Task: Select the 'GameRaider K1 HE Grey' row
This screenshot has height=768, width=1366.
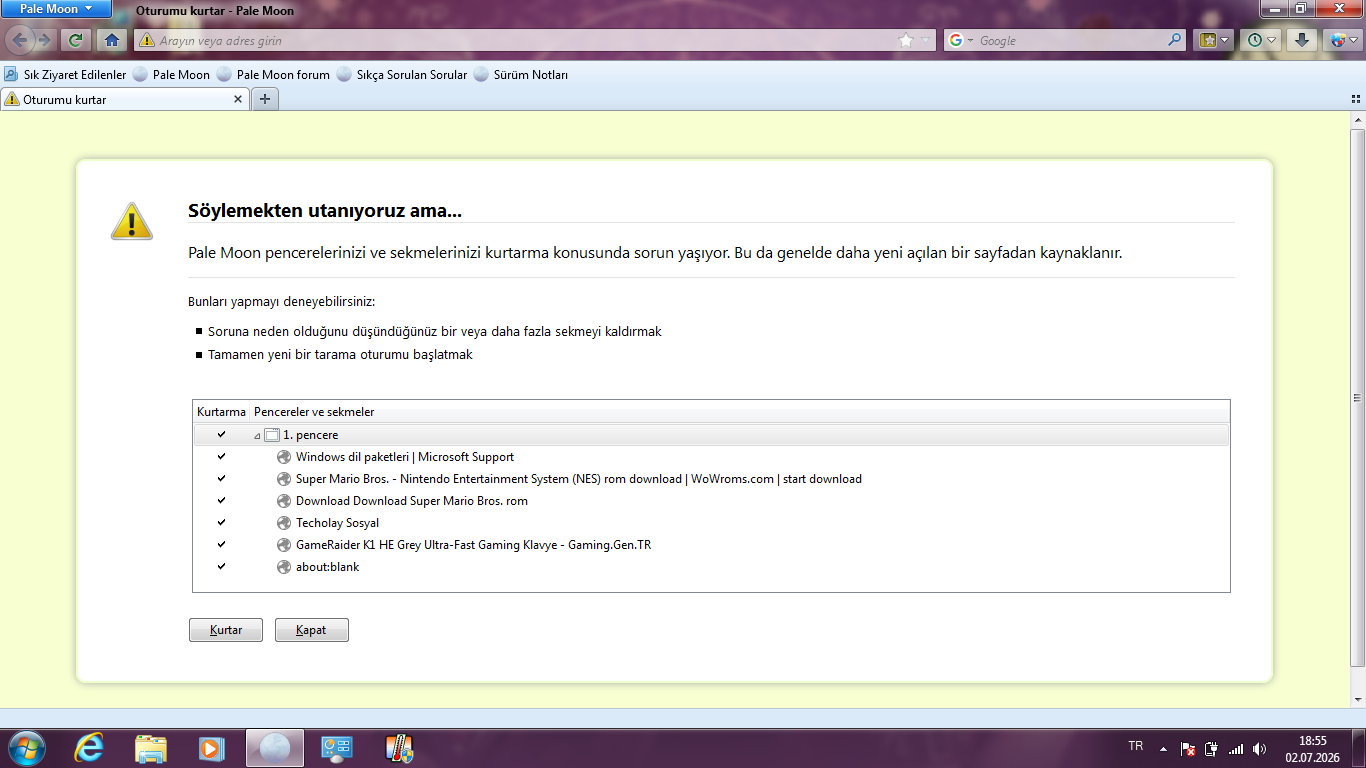Action: tap(711, 545)
